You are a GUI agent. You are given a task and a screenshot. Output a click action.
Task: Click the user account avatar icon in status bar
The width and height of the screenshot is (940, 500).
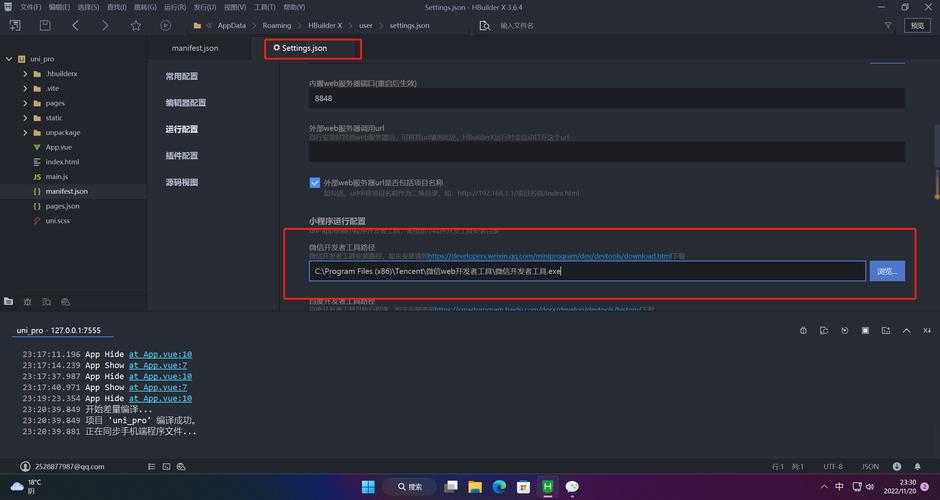(25, 466)
